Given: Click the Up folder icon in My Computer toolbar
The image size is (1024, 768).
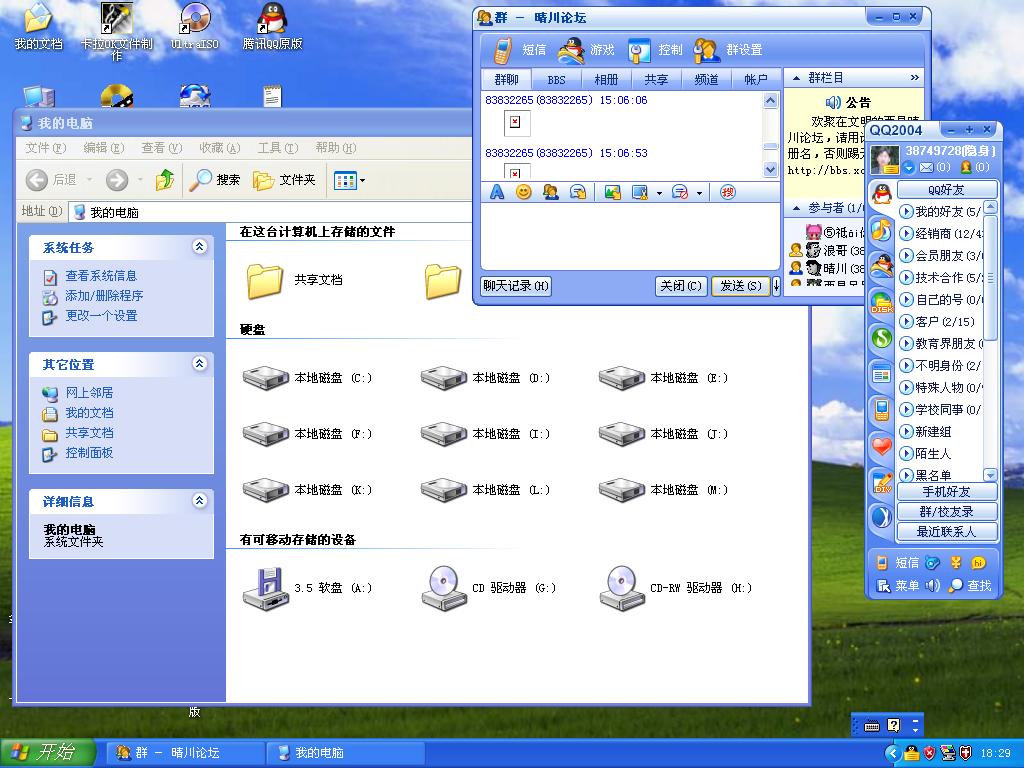Looking at the screenshot, I should (x=165, y=180).
